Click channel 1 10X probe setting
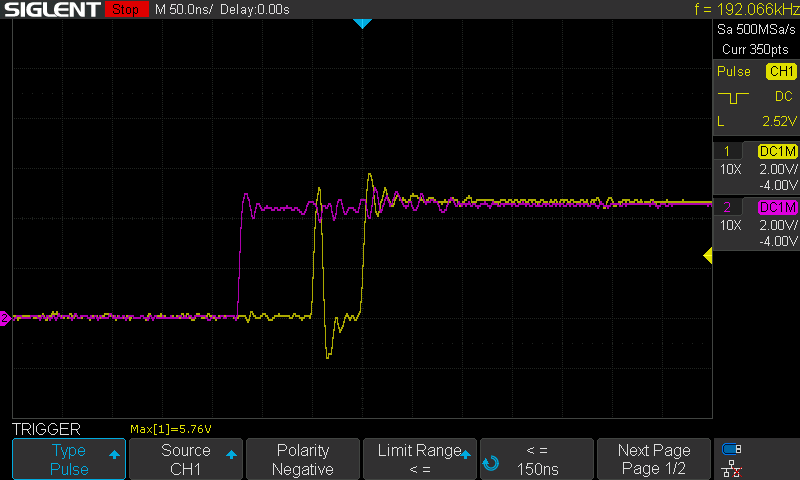 coord(730,169)
